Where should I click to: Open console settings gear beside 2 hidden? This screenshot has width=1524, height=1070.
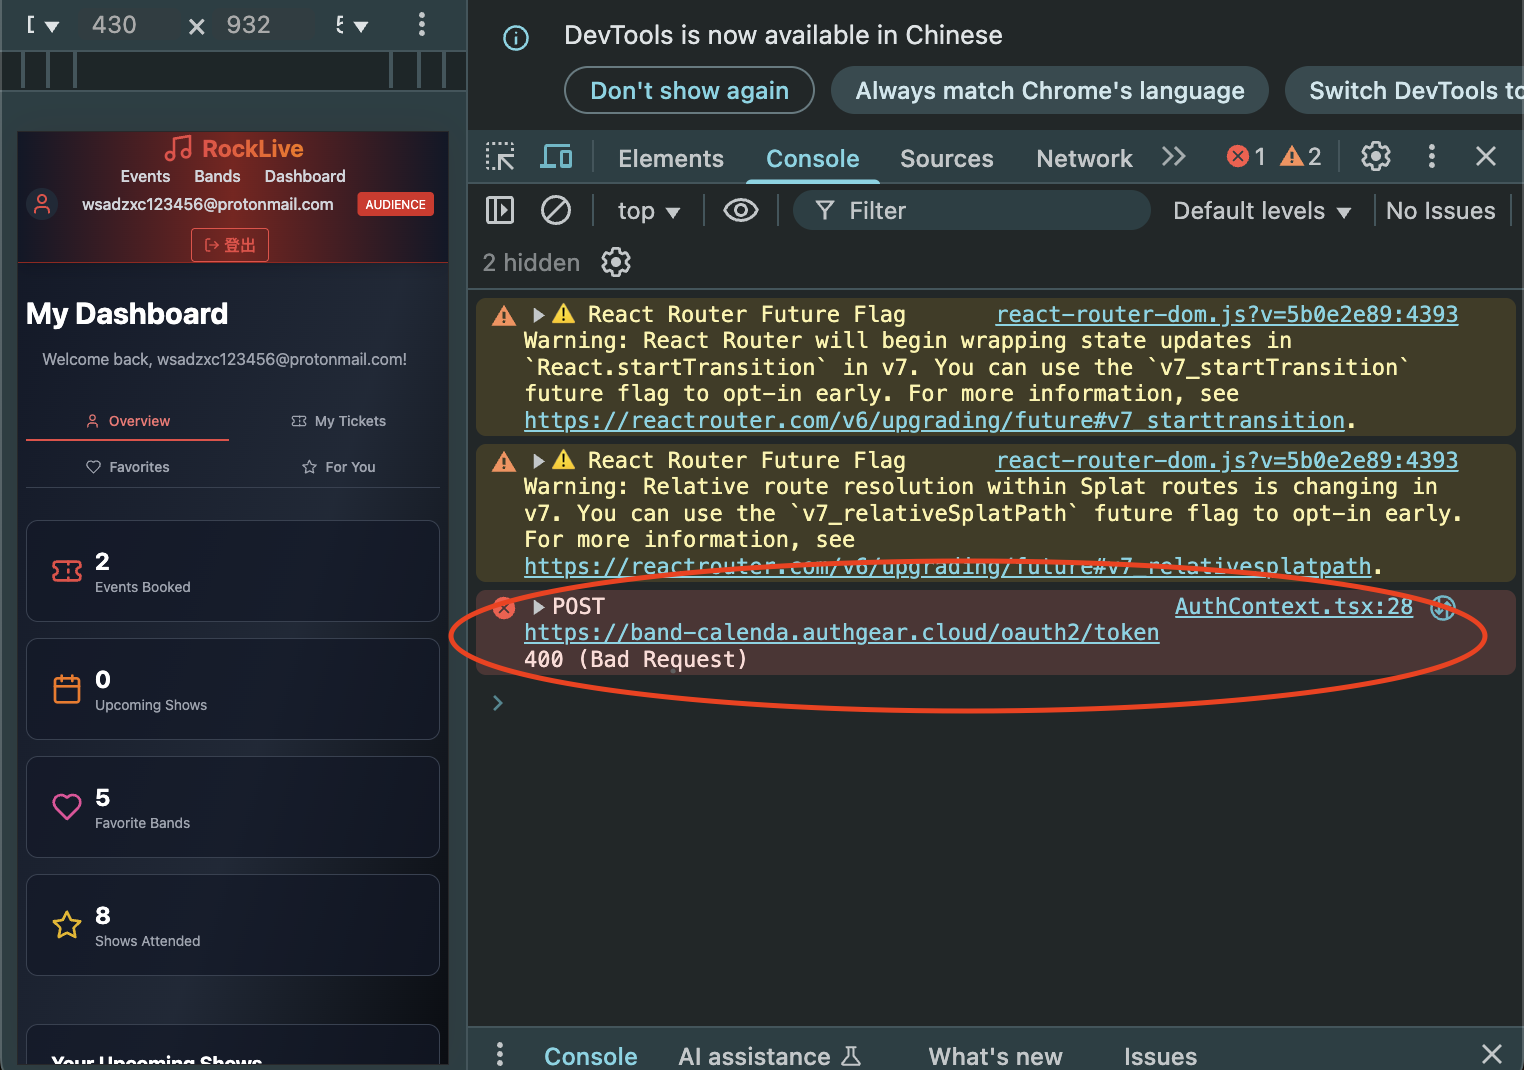click(x=616, y=262)
